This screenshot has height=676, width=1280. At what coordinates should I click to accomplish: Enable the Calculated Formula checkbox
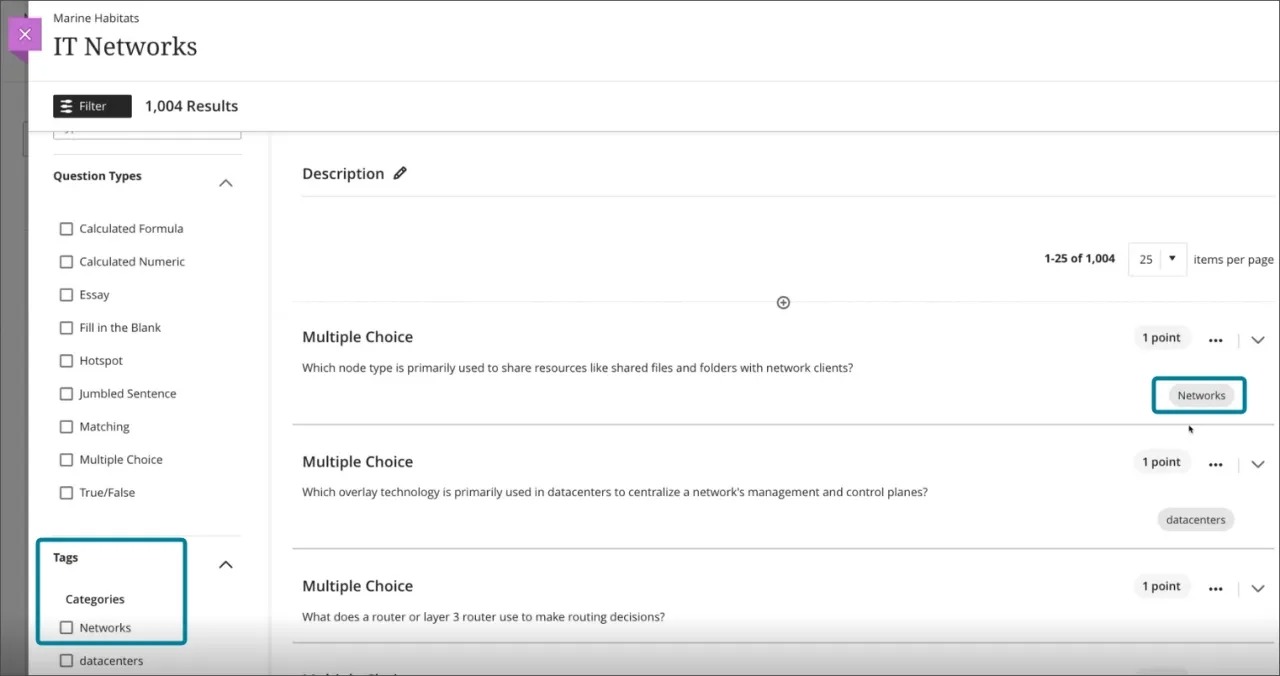point(66,228)
